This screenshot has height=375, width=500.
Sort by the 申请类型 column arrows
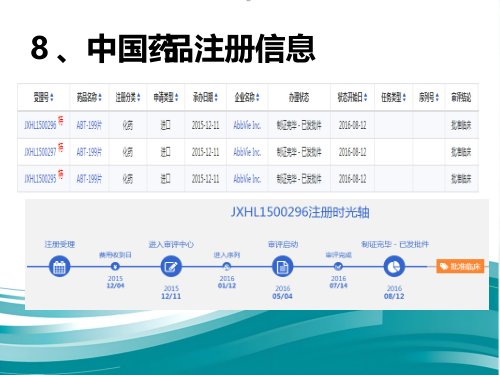pos(176,97)
